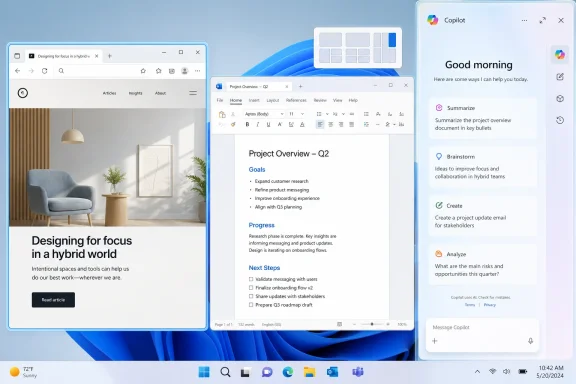The width and height of the screenshot is (576, 384).
Task: Click the zoom in plus button in Word status bar
Action: (x=388, y=324)
